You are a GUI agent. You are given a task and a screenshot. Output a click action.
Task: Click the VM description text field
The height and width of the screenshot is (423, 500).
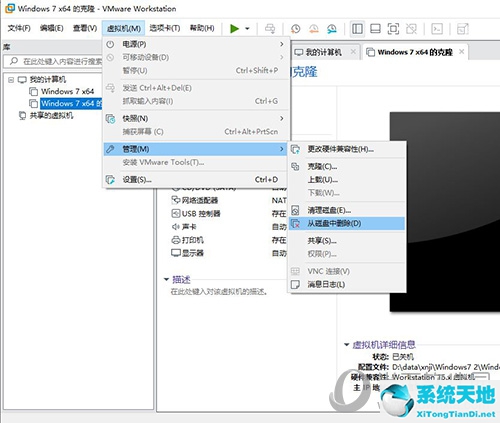(x=219, y=292)
